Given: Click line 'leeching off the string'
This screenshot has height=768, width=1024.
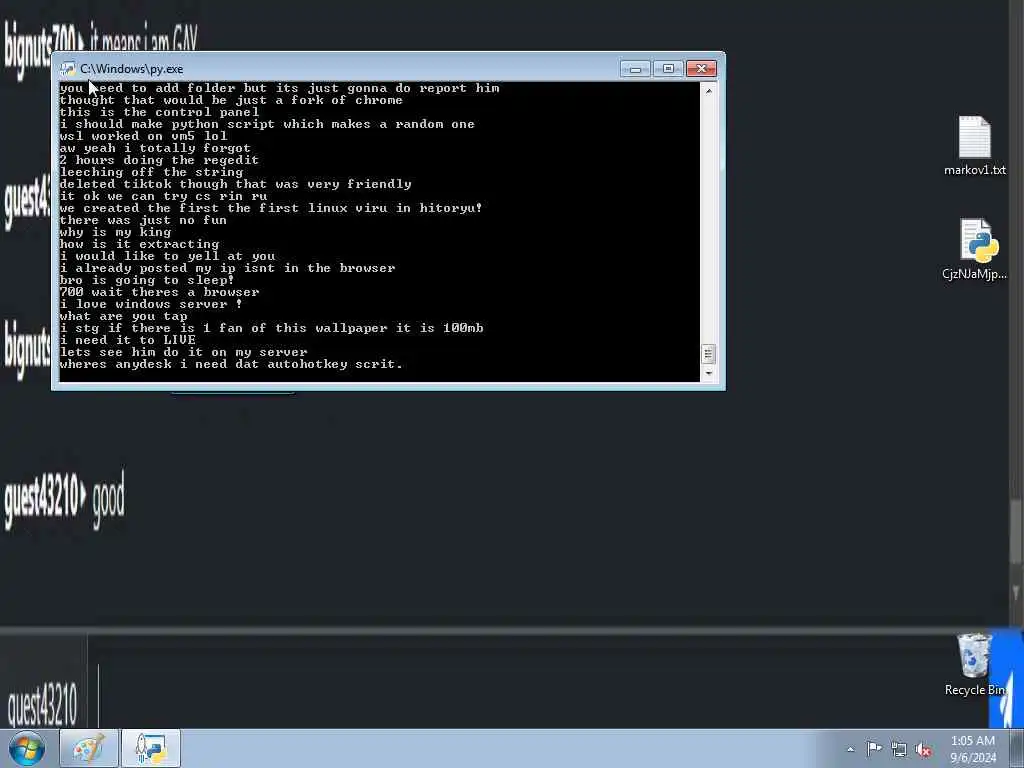Looking at the screenshot, I should [152, 172].
